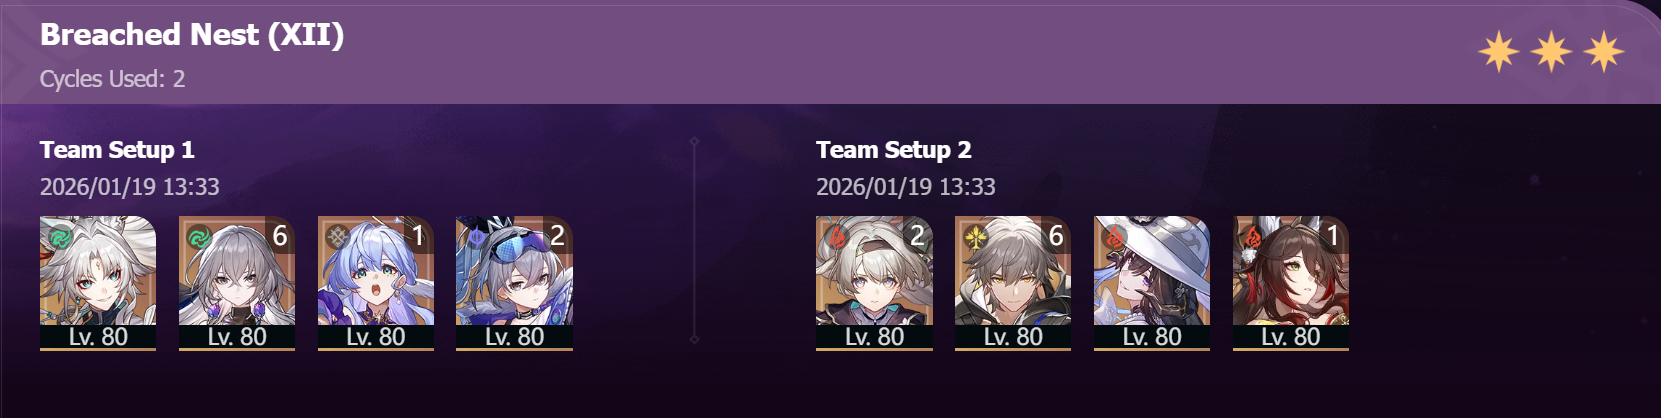Open the blue-haired singer character portrait
Viewport: 1661px width, 418px height.
click(376, 283)
